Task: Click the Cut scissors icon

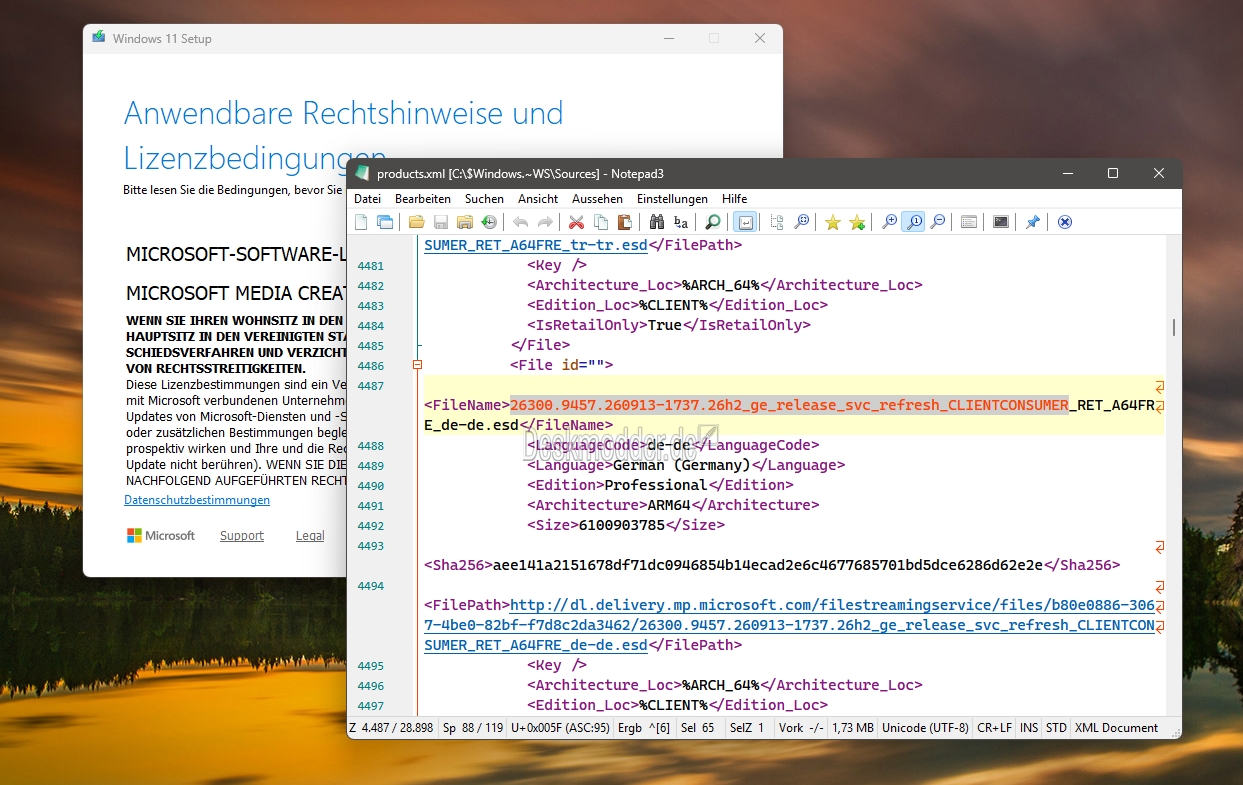Action: coord(577,222)
